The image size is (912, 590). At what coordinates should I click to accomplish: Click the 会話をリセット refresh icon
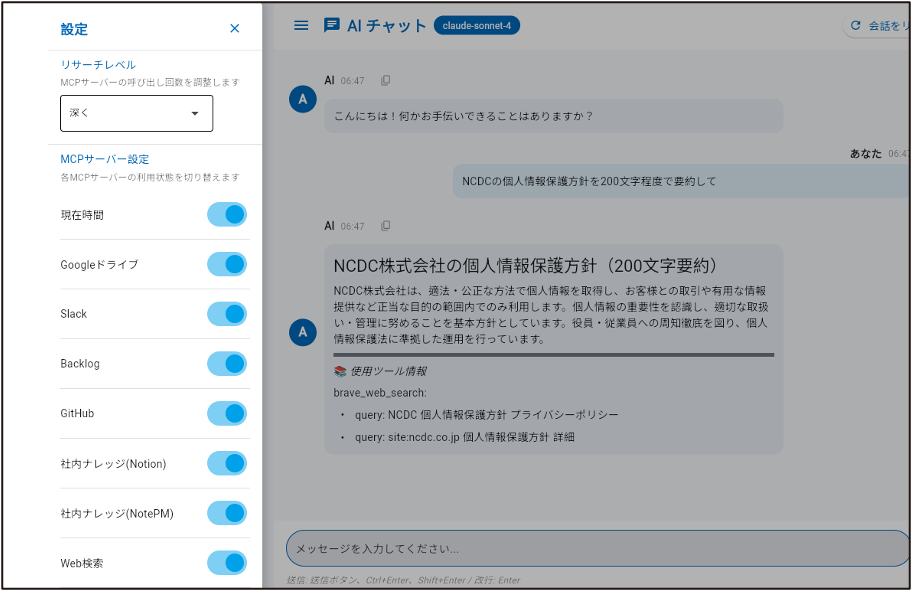click(855, 26)
